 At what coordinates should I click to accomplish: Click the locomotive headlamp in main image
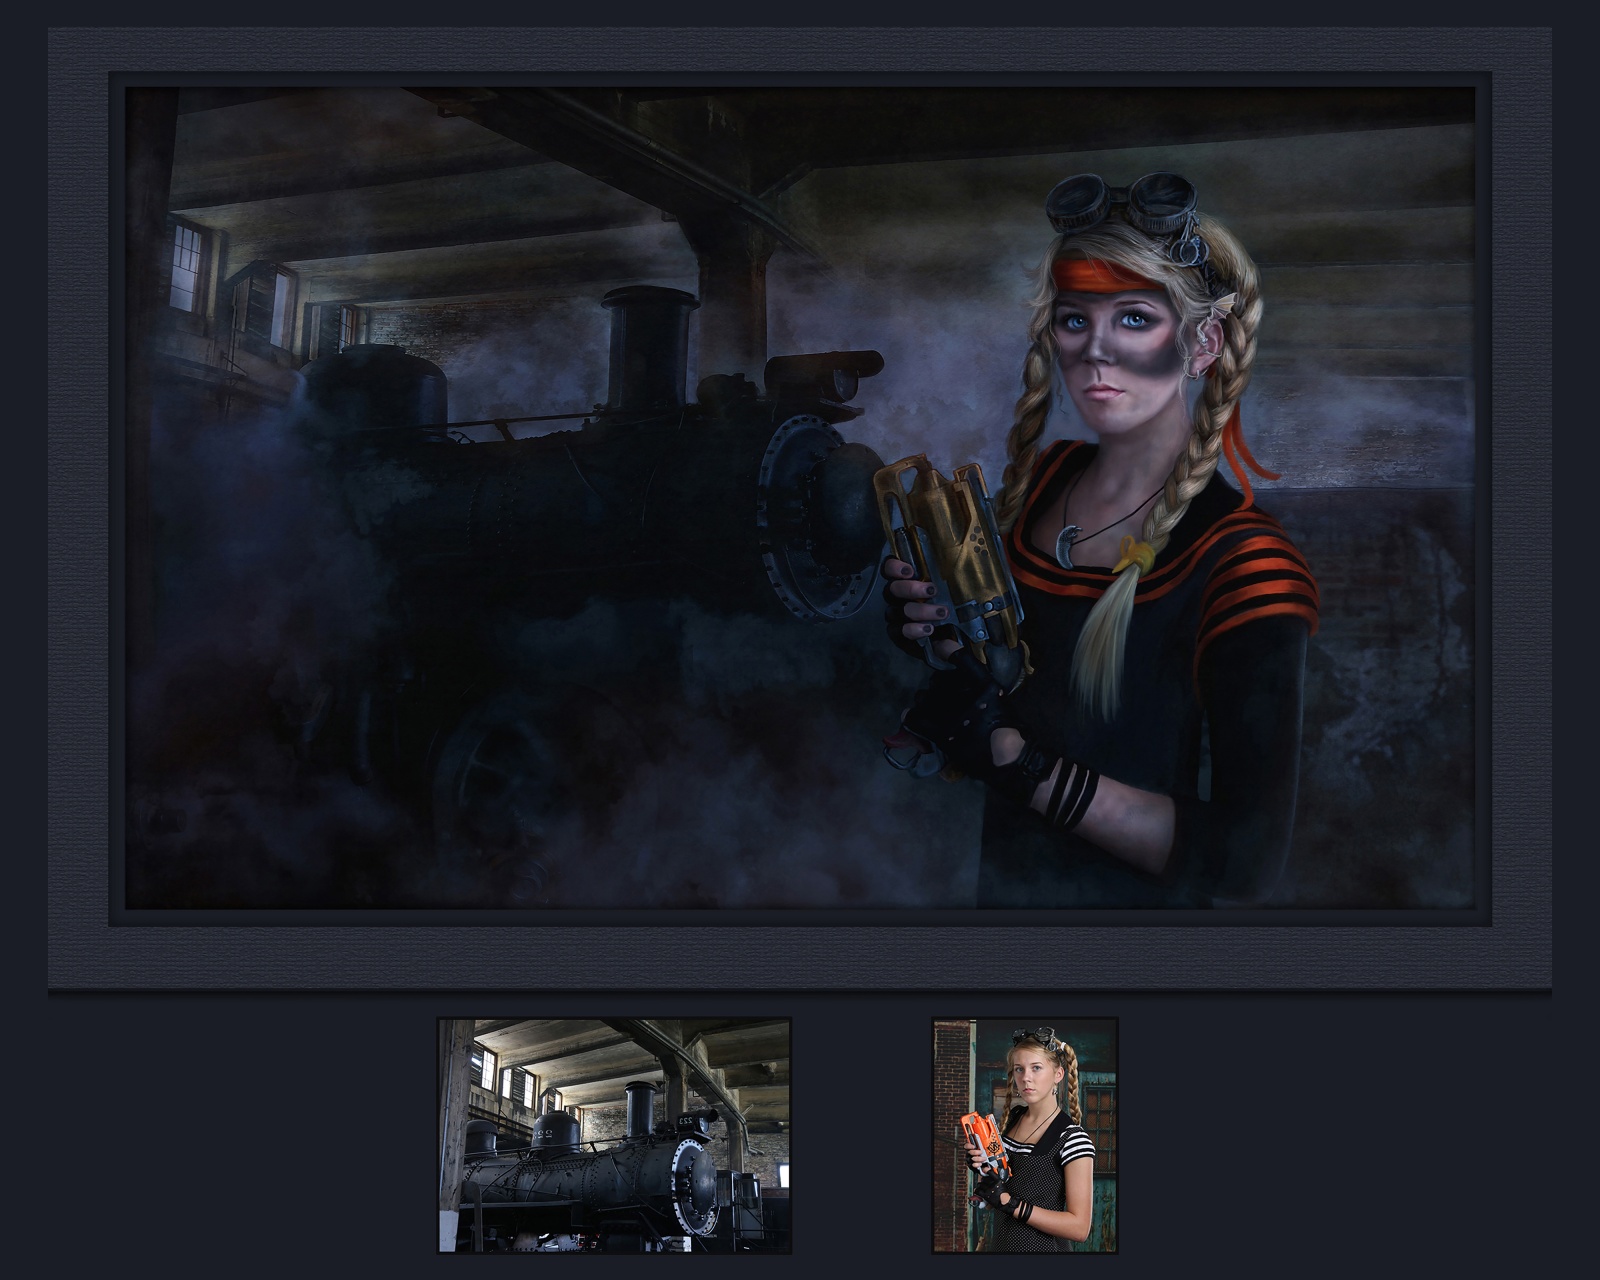pos(825,375)
